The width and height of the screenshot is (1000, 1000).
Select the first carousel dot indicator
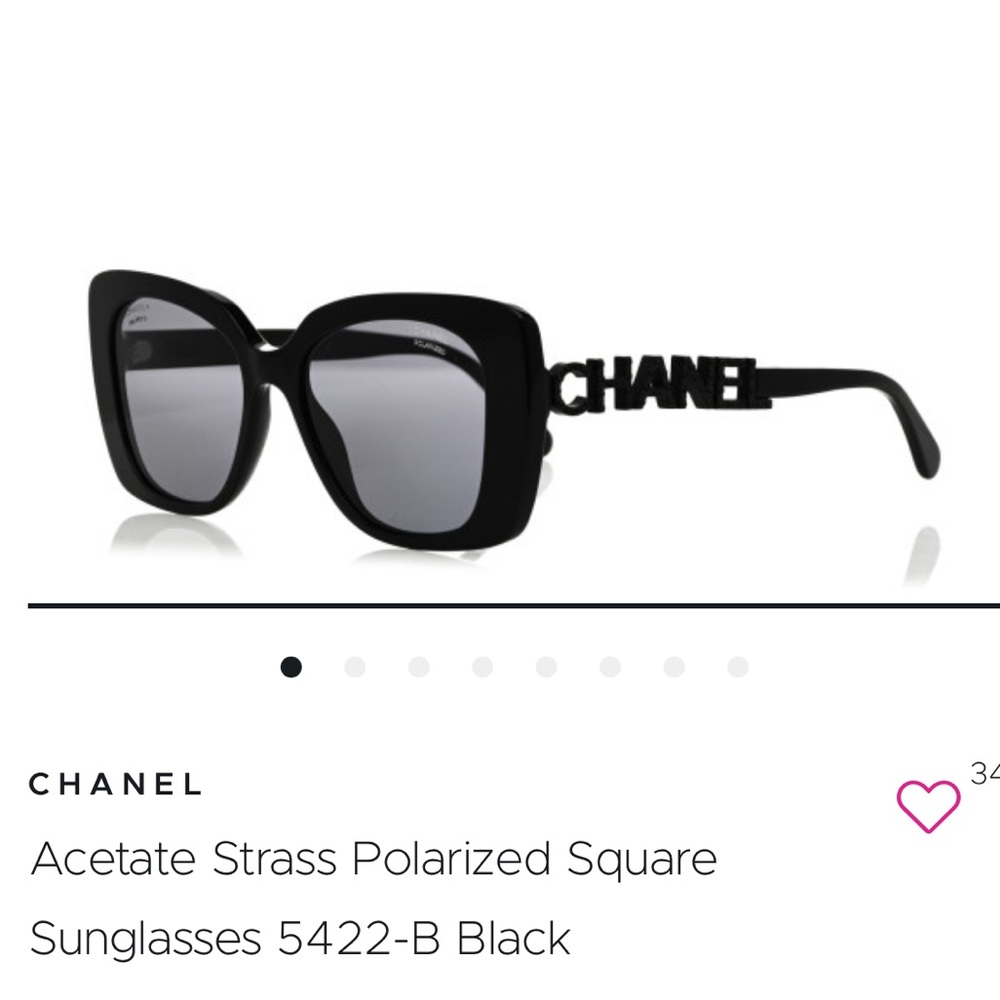(291, 667)
